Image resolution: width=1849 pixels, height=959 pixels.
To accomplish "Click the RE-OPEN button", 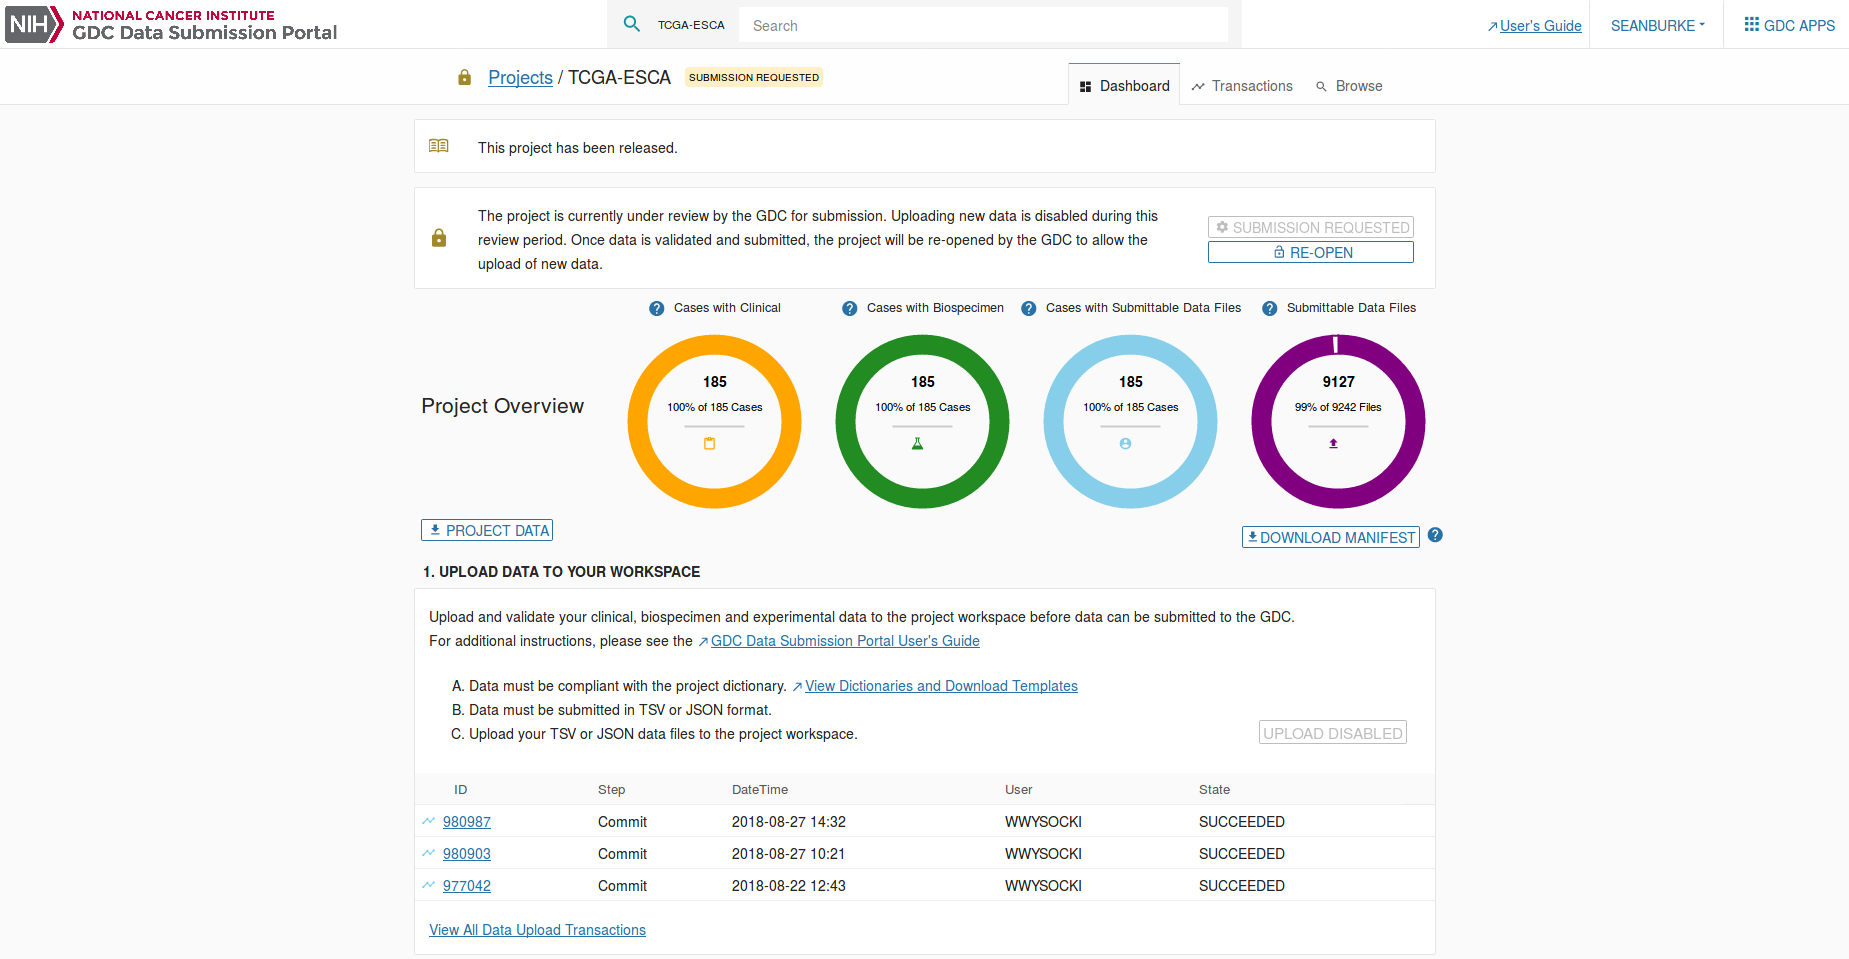I will click(x=1310, y=253).
